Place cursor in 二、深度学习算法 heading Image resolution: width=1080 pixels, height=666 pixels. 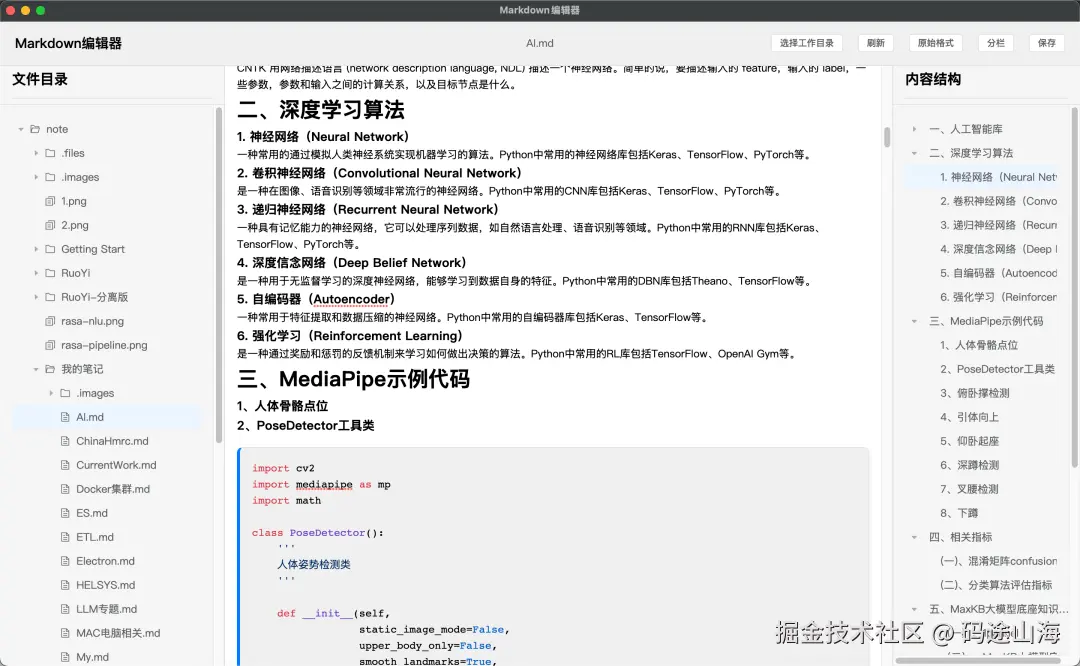[320, 110]
